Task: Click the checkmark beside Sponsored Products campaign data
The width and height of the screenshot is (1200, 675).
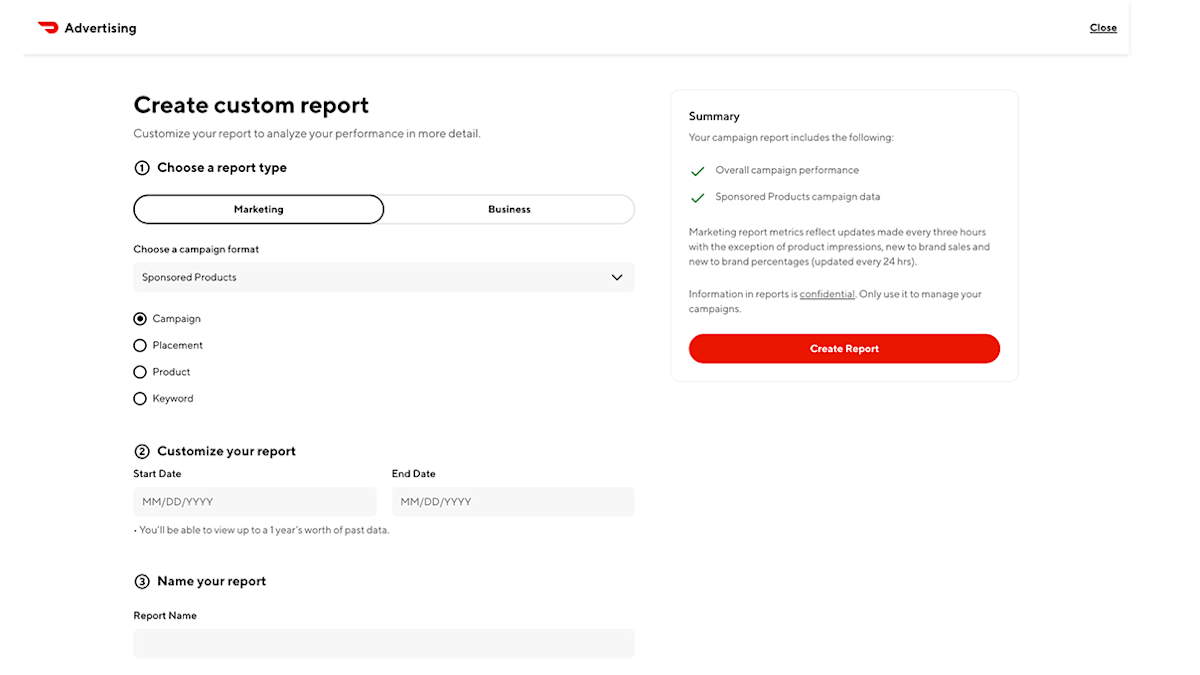Action: coord(697,197)
